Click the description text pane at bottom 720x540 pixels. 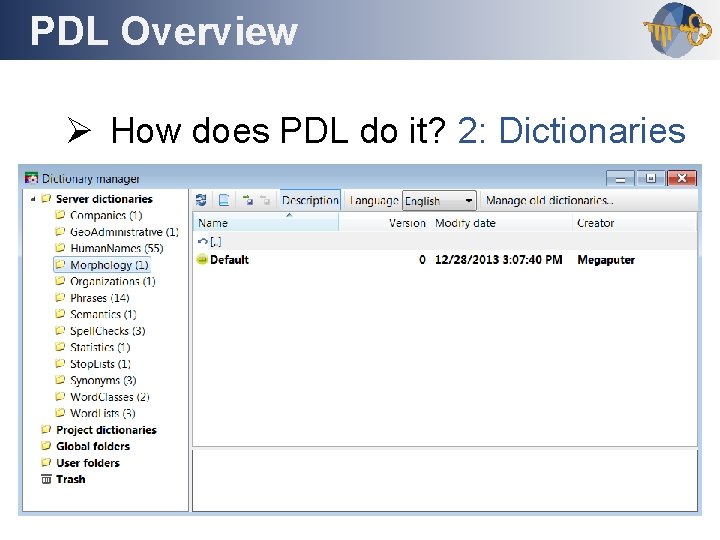[x=444, y=480]
